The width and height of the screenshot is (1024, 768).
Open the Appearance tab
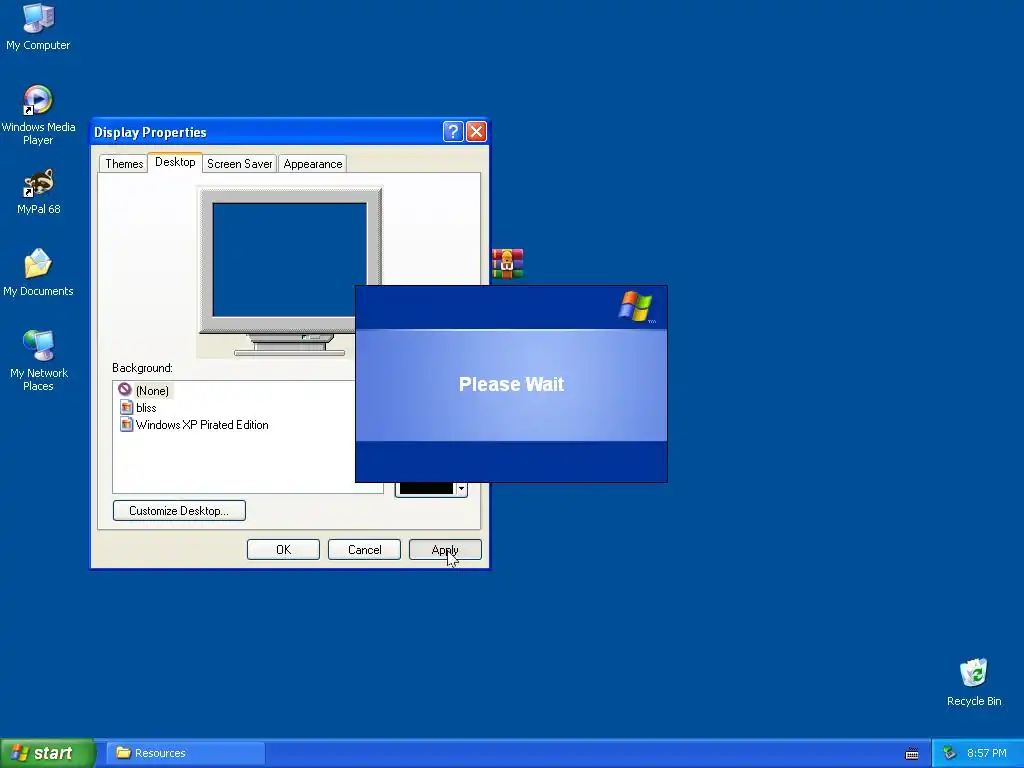313,164
